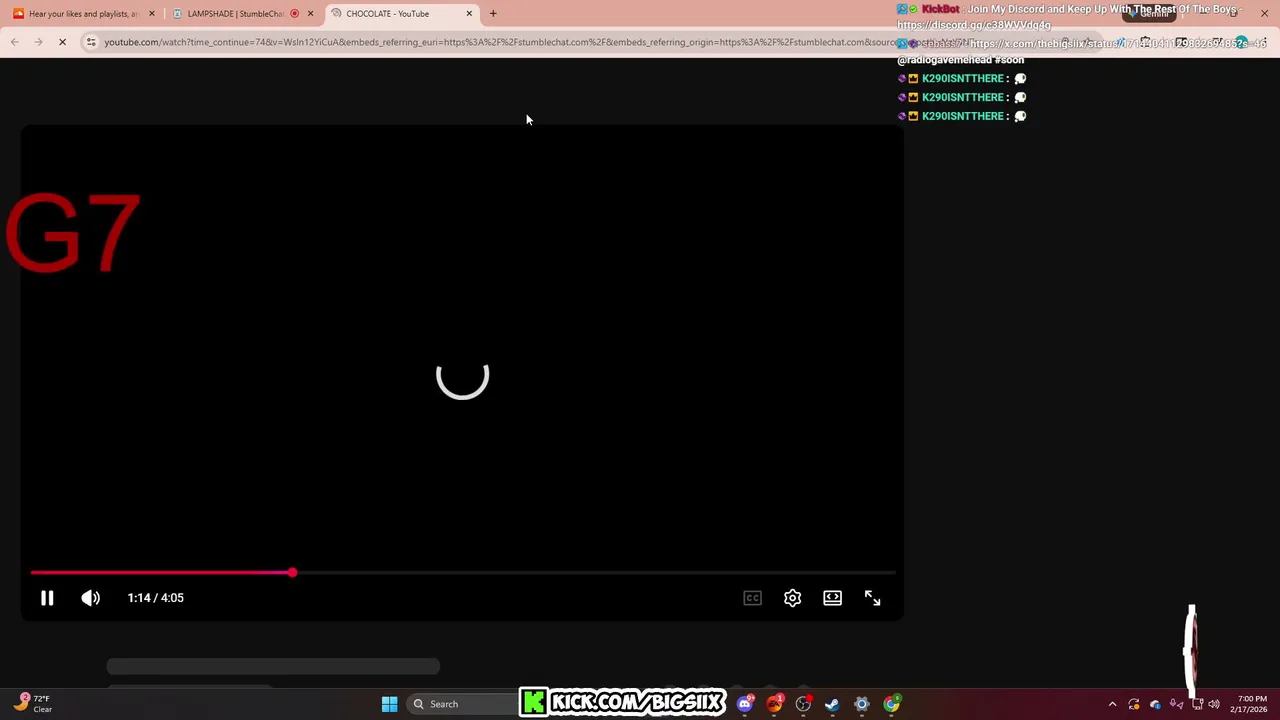Click the microphone in-use tray icon

[x=1177, y=704]
